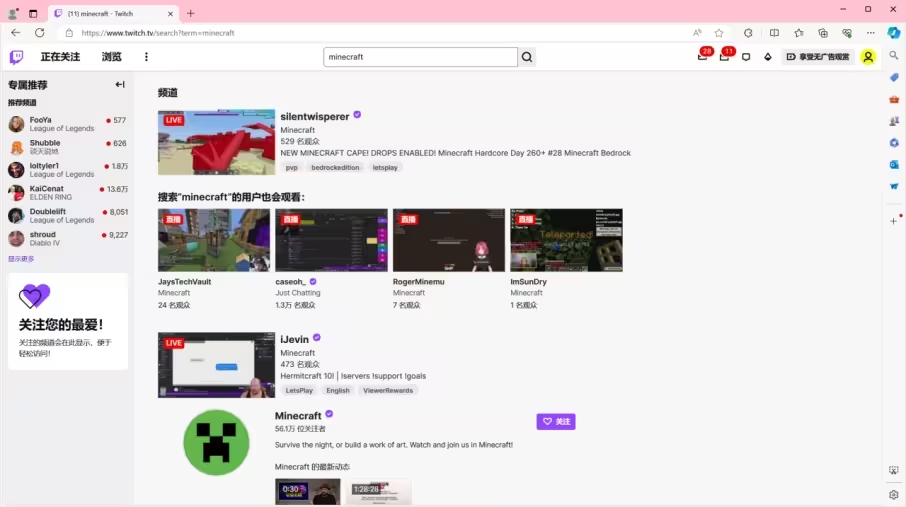Open the Copilot sidebar icon
This screenshot has width=906, height=507.
point(894,33)
